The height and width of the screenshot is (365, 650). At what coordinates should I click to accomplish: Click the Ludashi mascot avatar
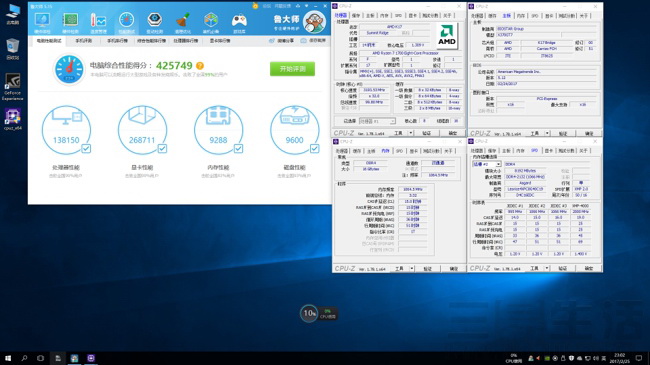(315, 22)
